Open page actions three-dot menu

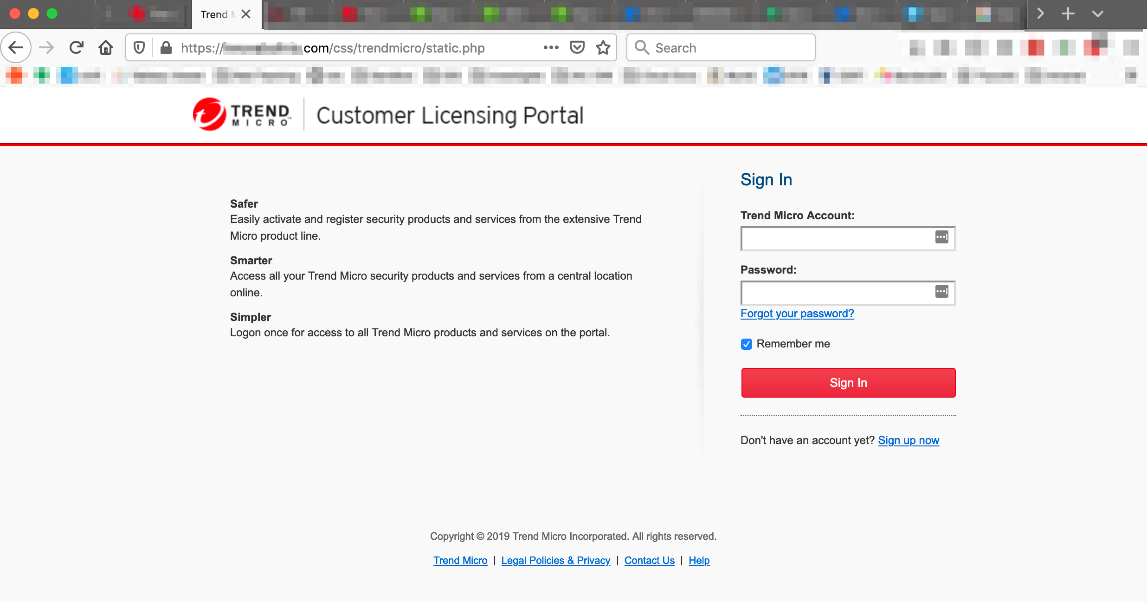(551, 48)
